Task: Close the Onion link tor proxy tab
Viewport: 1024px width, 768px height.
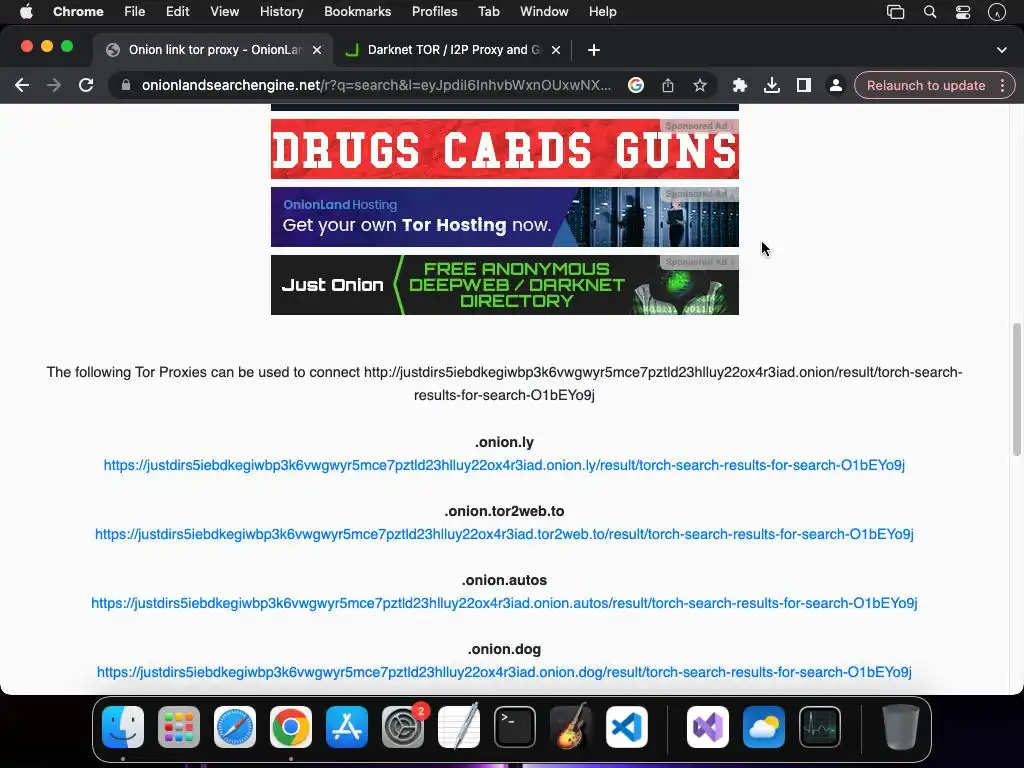Action: (x=317, y=50)
